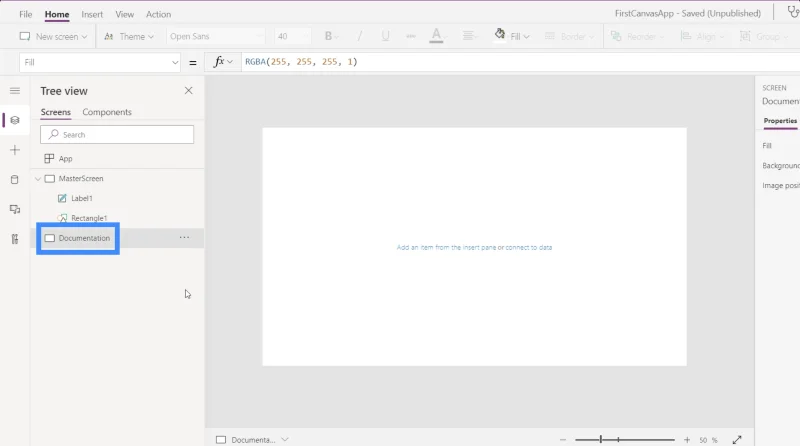
Task: Click the zoom out minus button
Action: click(563, 439)
